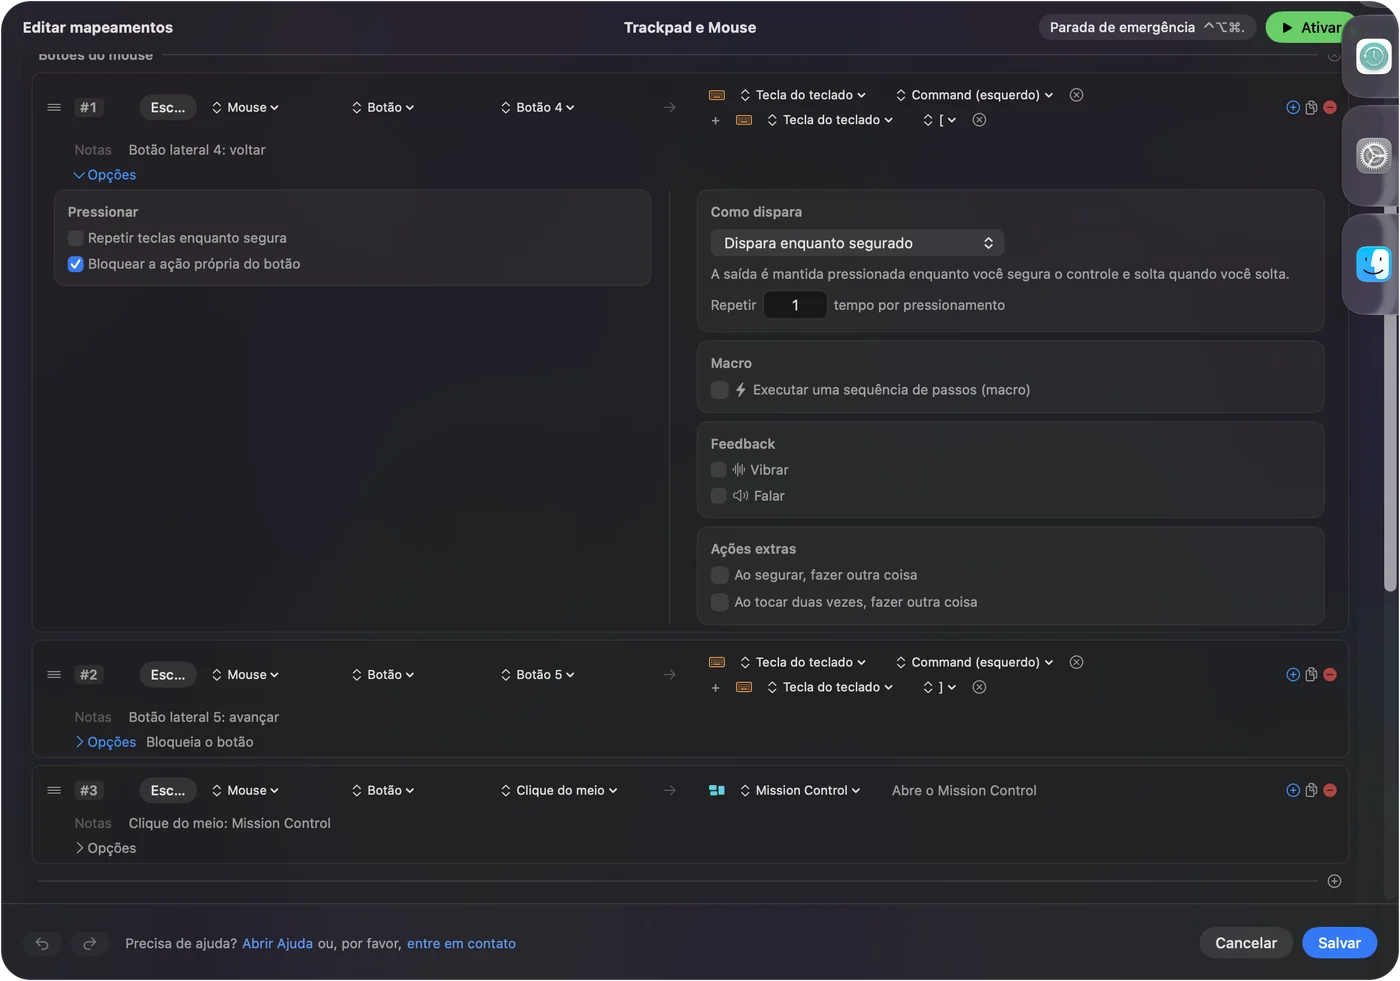Click the undo arrow at the bottom
Viewport: 1400px width, 981px height.
tap(42, 943)
